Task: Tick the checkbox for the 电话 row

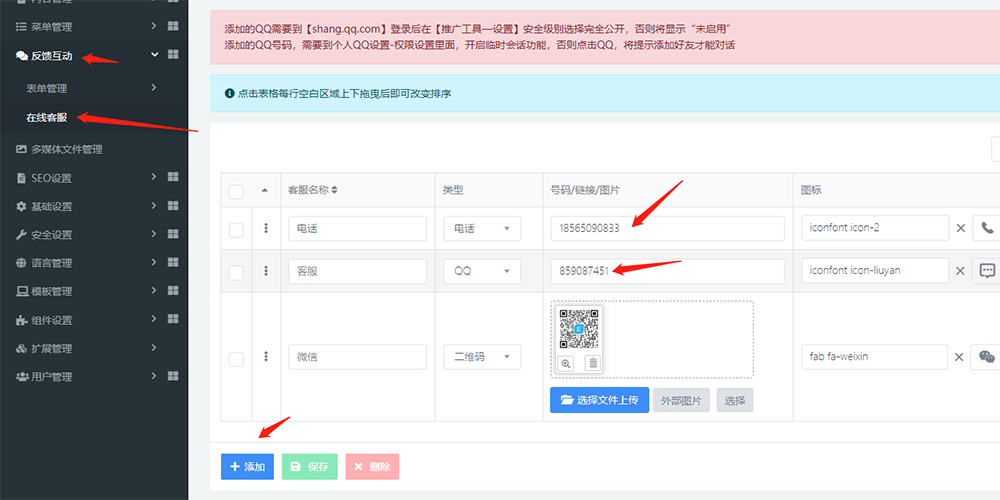Action: [236, 229]
